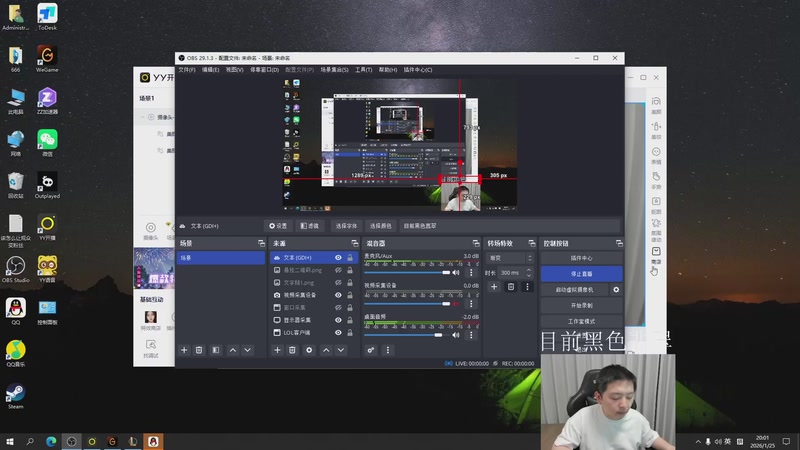Image resolution: width=800 pixels, height=450 pixels.
Task: Open source properties gear in Sources panel
Action: click(309, 350)
